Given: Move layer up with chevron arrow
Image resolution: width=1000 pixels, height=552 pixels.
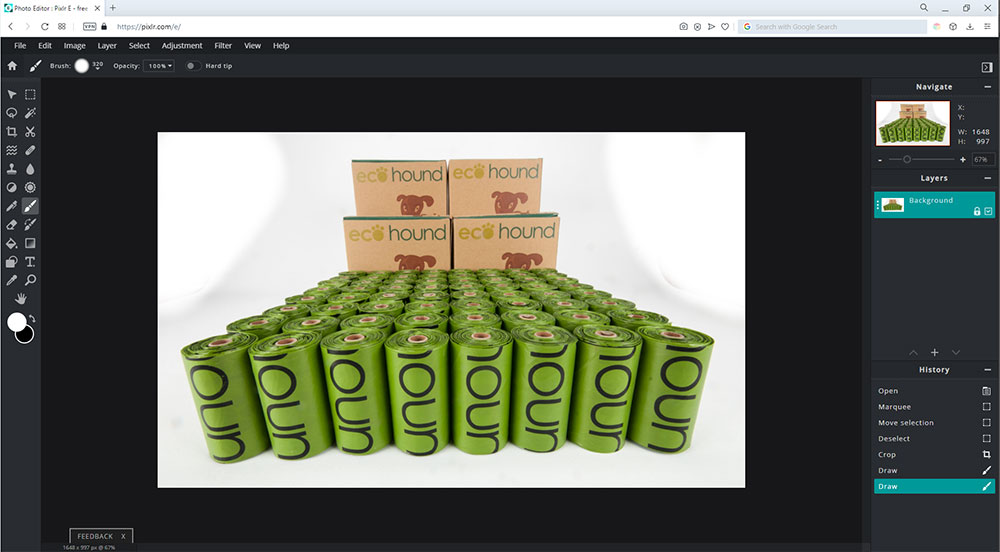Looking at the screenshot, I should tap(913, 352).
